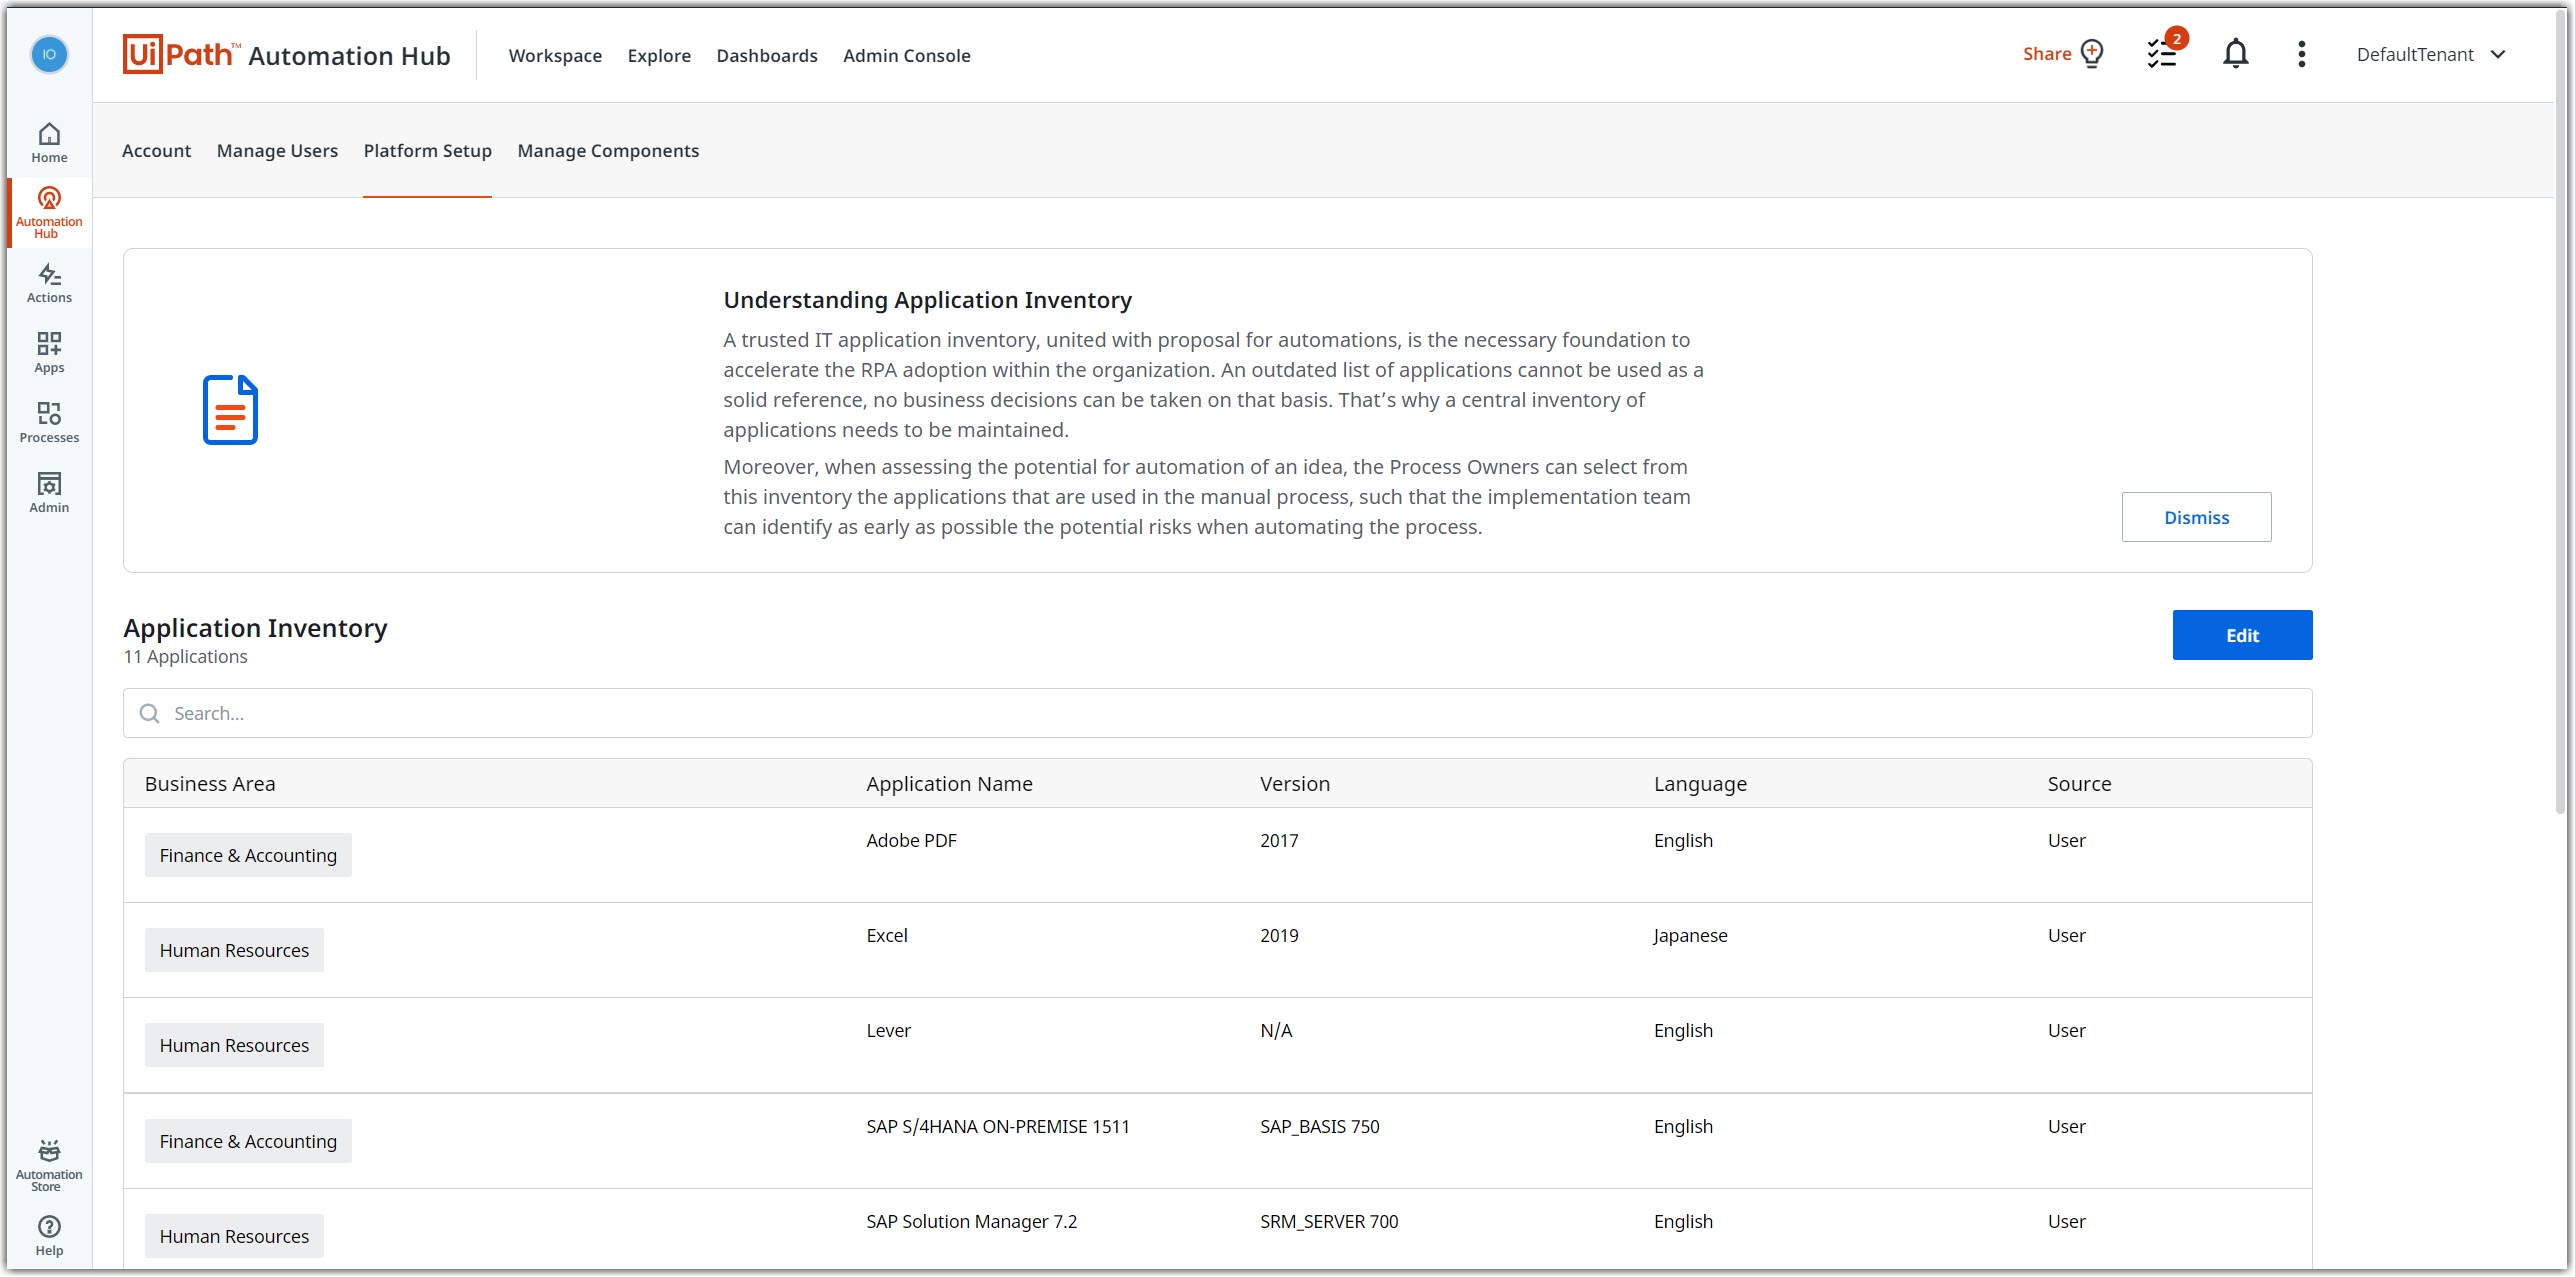This screenshot has height=1277, width=2575.
Task: Open the tasks checklist icon with badge
Action: 2164,52
